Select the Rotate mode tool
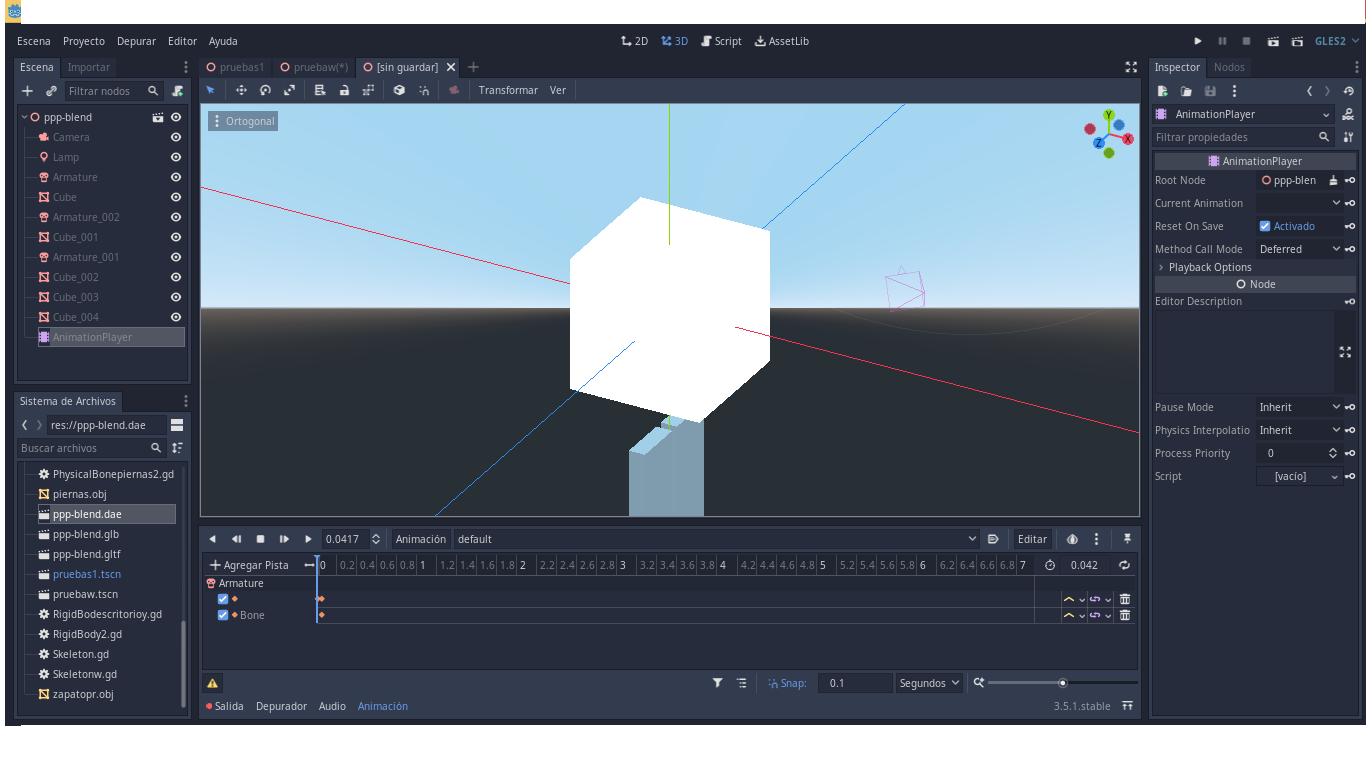 coord(265,90)
